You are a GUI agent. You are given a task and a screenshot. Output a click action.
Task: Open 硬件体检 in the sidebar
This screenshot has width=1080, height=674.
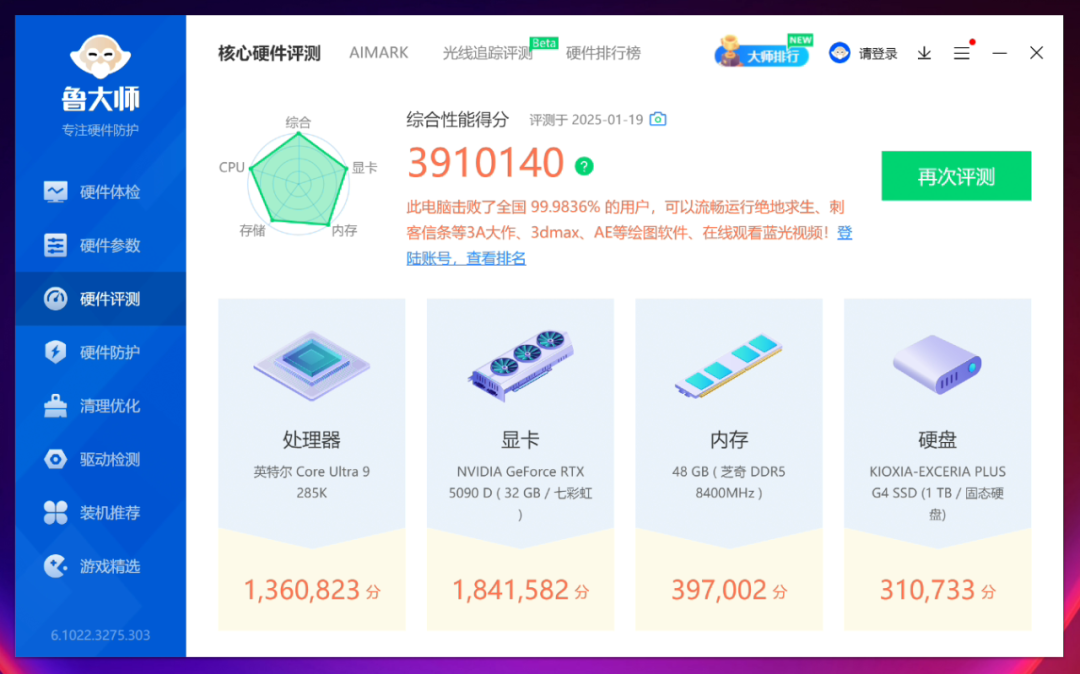[x=101, y=192]
